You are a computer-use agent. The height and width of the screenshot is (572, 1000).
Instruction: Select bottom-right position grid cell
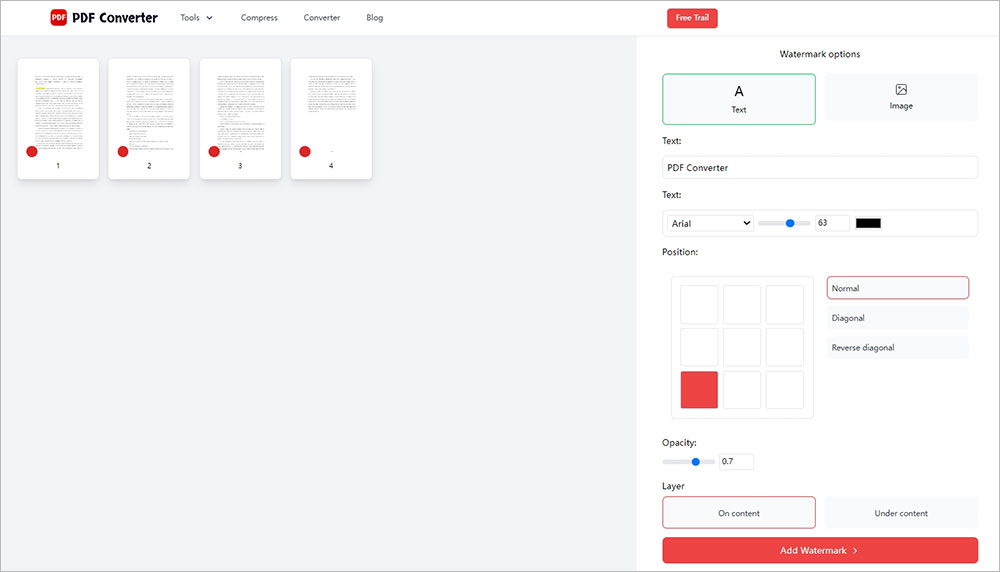[x=784, y=390]
